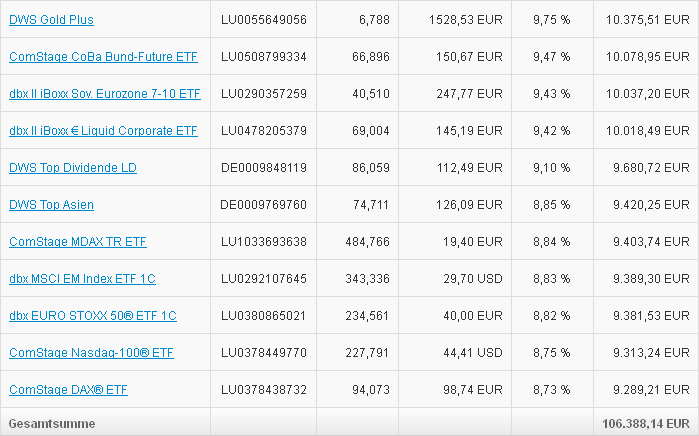Open ComStage Nasdaq-100® ETF link

tap(91, 353)
